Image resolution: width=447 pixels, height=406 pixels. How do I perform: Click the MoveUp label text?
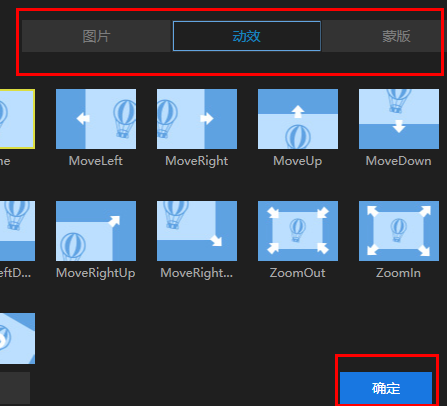298,161
